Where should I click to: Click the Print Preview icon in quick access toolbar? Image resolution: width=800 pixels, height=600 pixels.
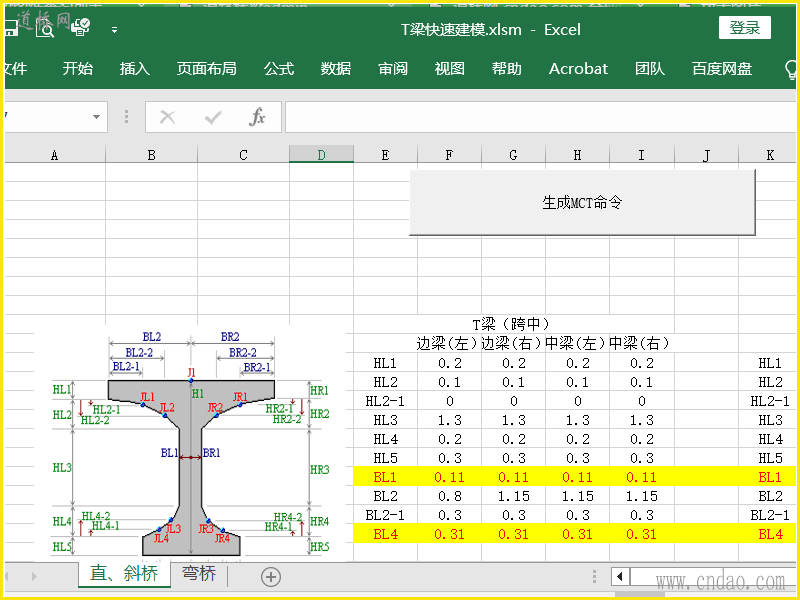(45, 29)
